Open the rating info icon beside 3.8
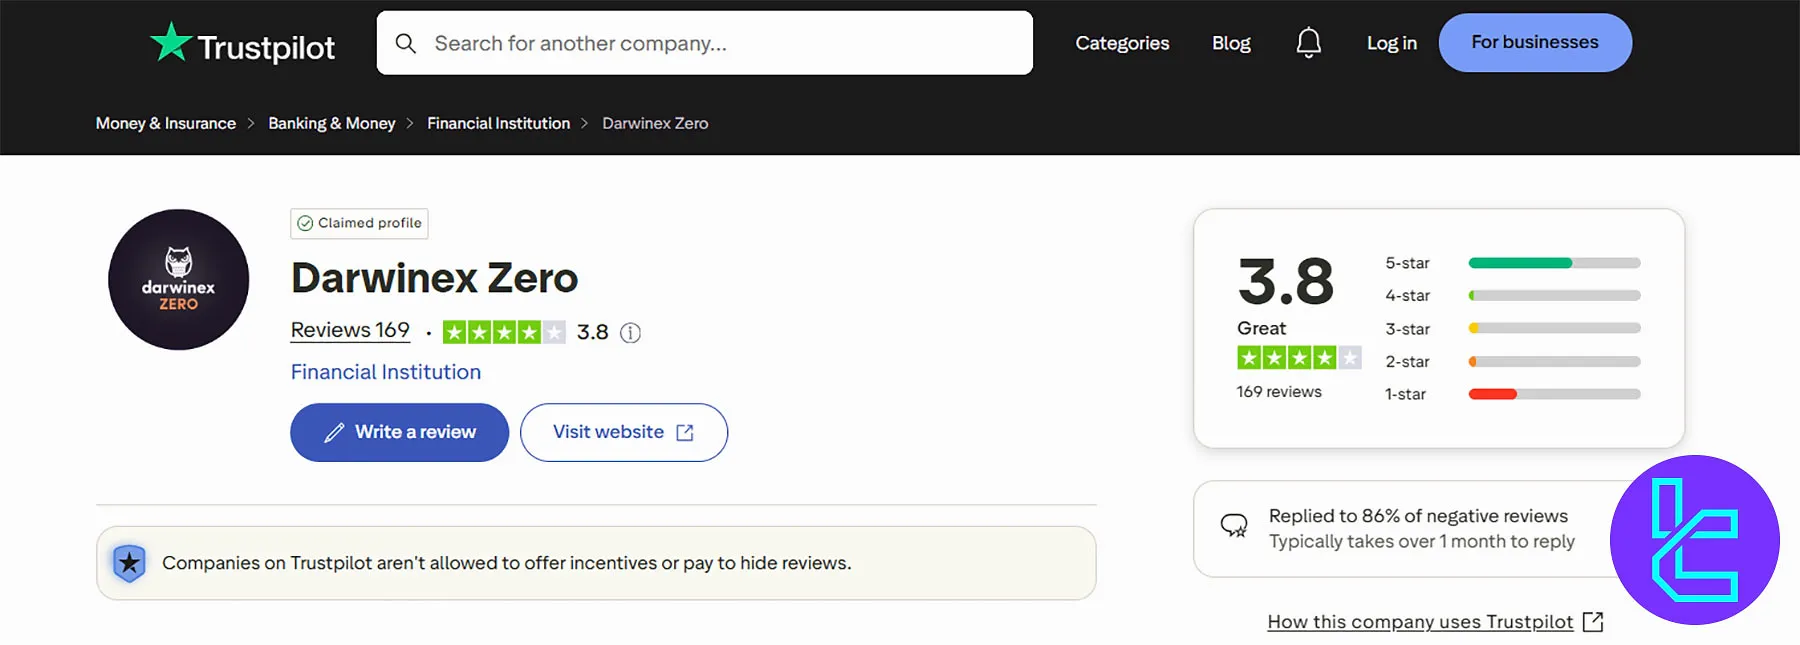Viewport: 1800px width, 645px height. (630, 333)
